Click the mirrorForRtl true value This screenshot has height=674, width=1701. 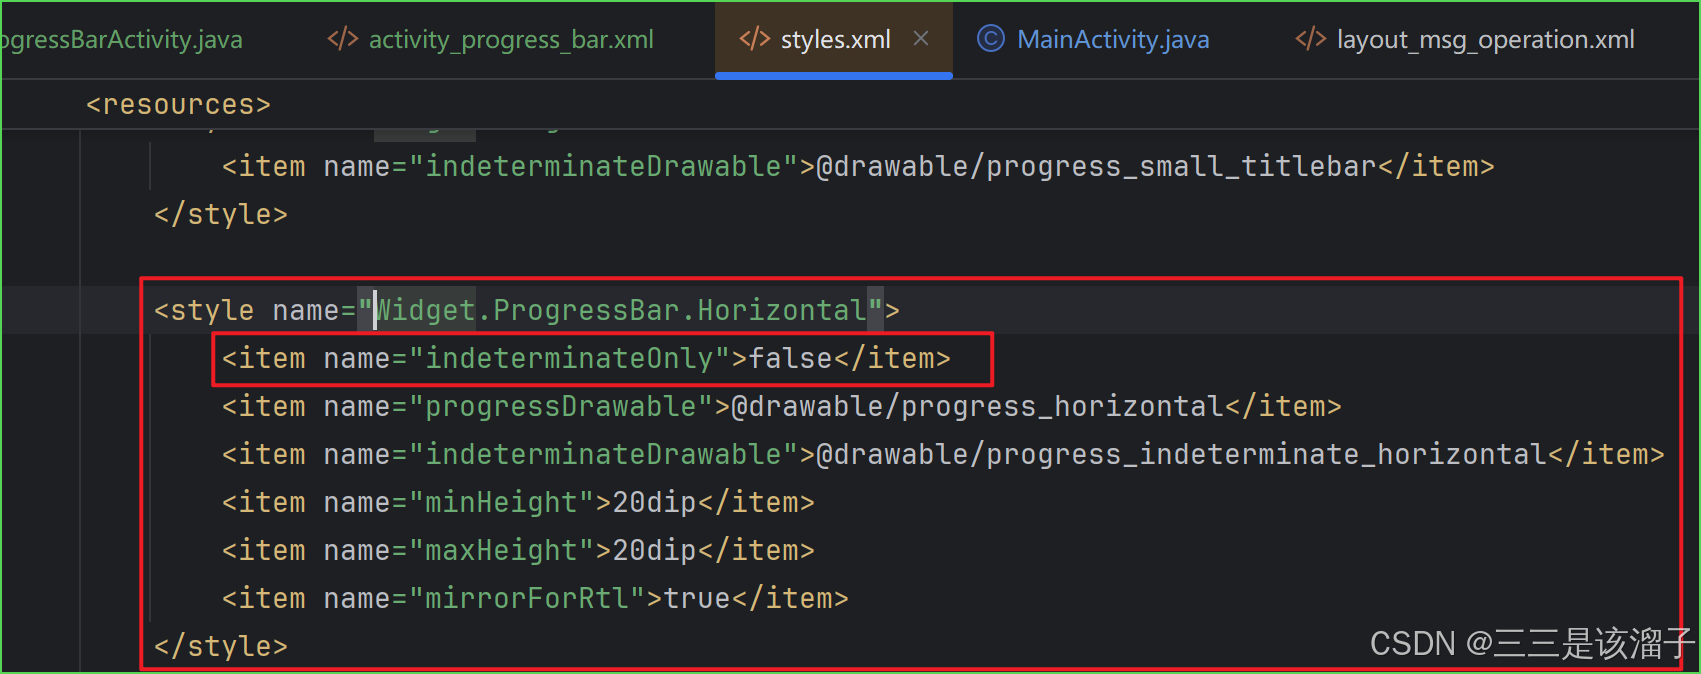pyautogui.click(x=697, y=599)
